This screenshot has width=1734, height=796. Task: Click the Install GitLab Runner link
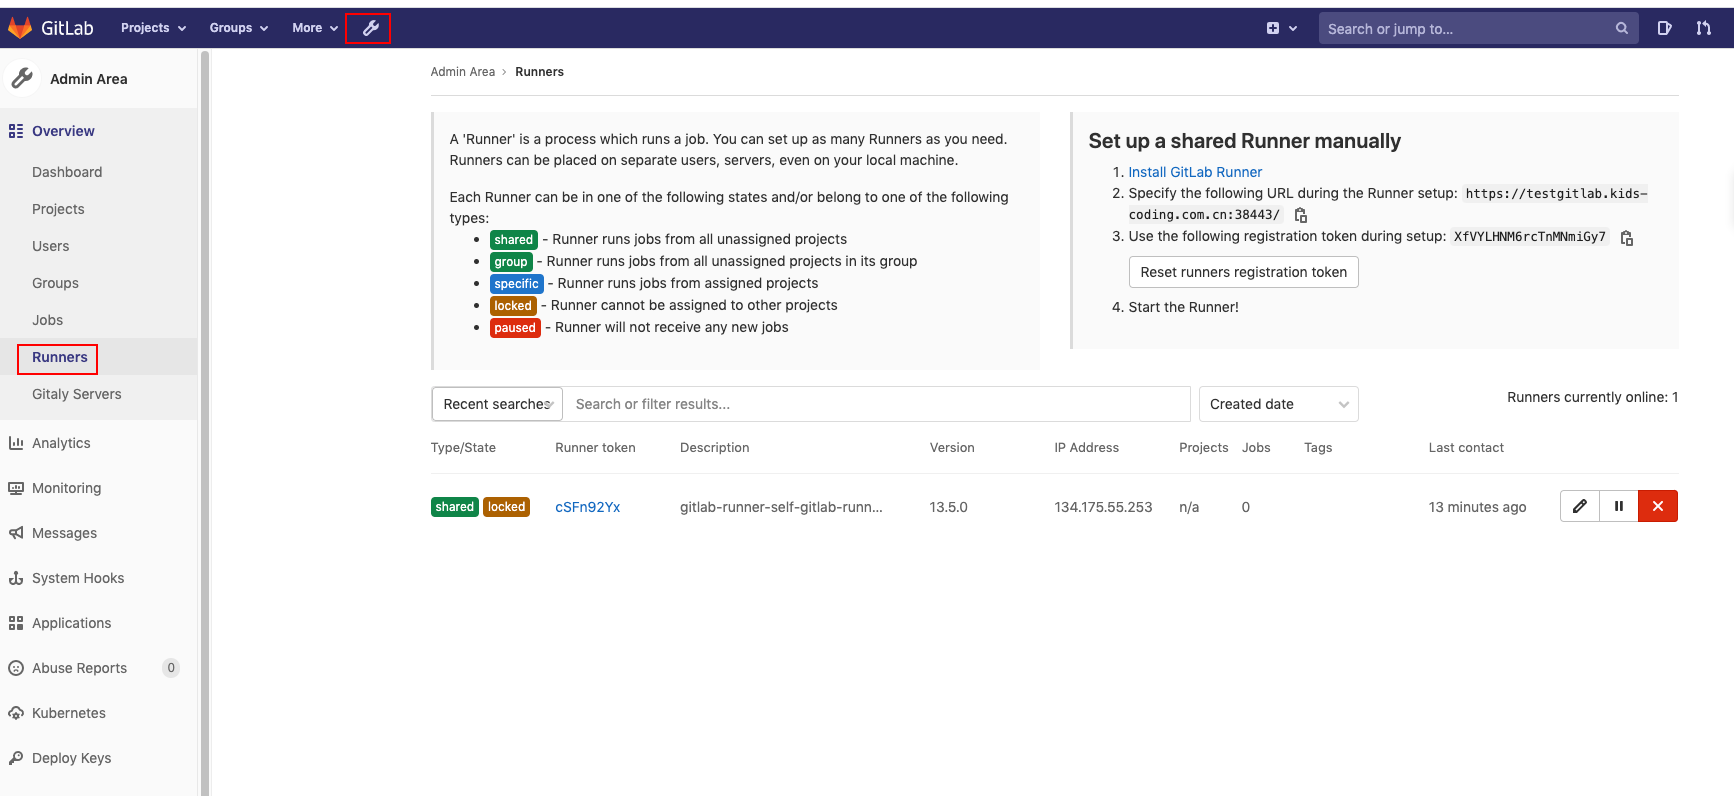click(x=1195, y=172)
